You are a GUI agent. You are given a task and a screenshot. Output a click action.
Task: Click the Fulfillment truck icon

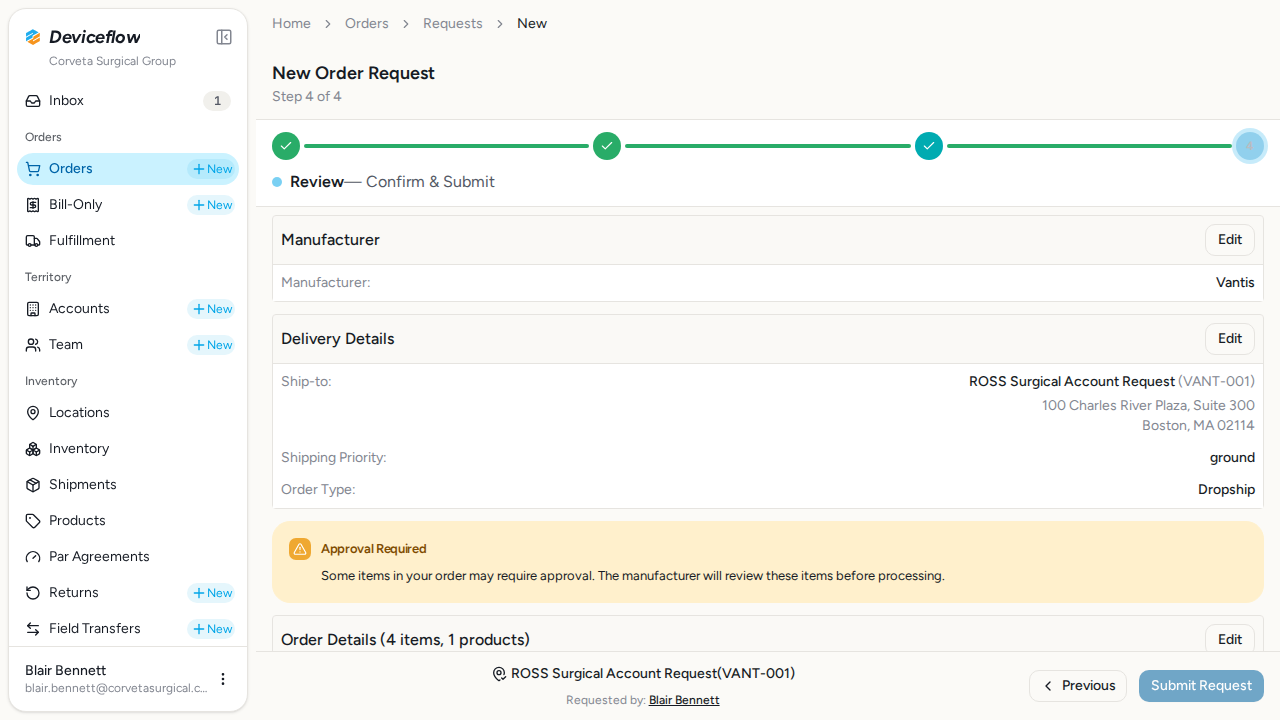(33, 241)
